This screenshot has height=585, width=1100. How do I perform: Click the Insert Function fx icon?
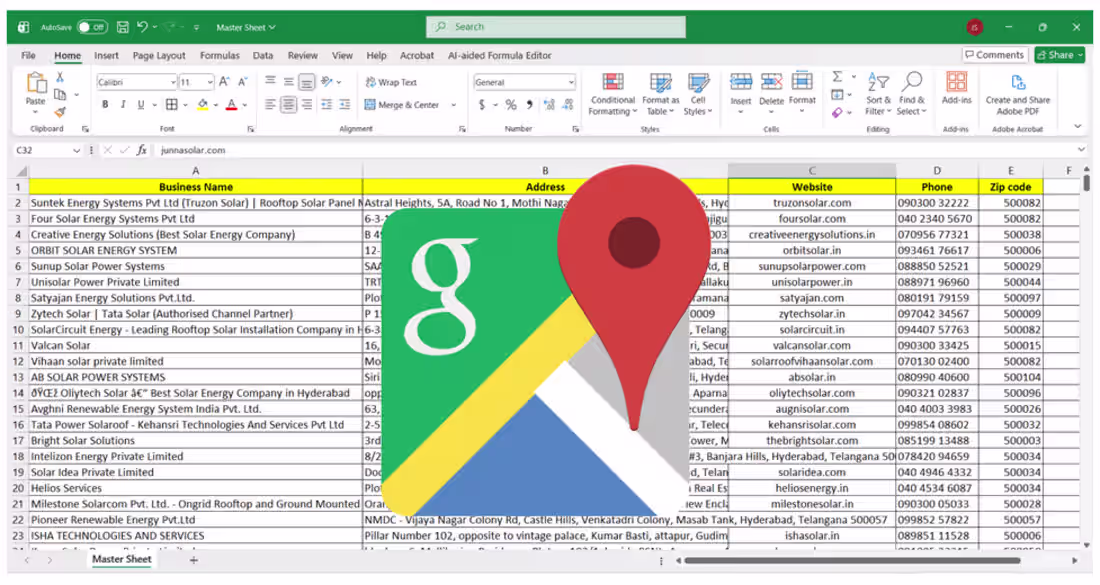pyautogui.click(x=142, y=150)
